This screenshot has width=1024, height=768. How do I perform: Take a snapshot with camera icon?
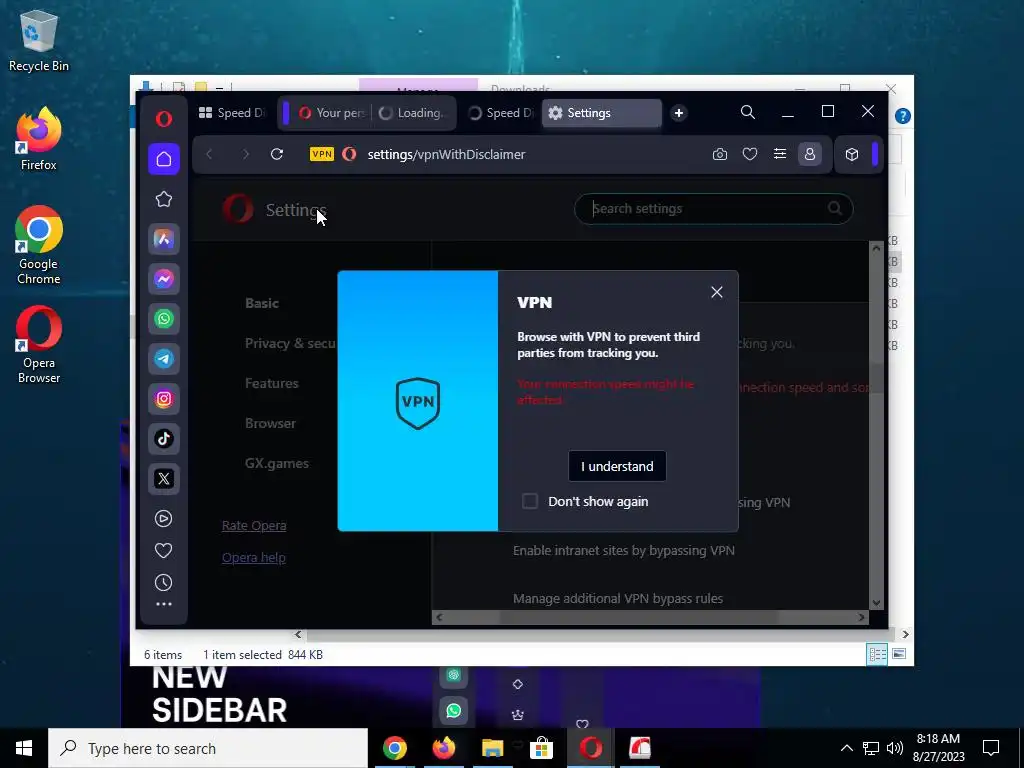(x=720, y=154)
